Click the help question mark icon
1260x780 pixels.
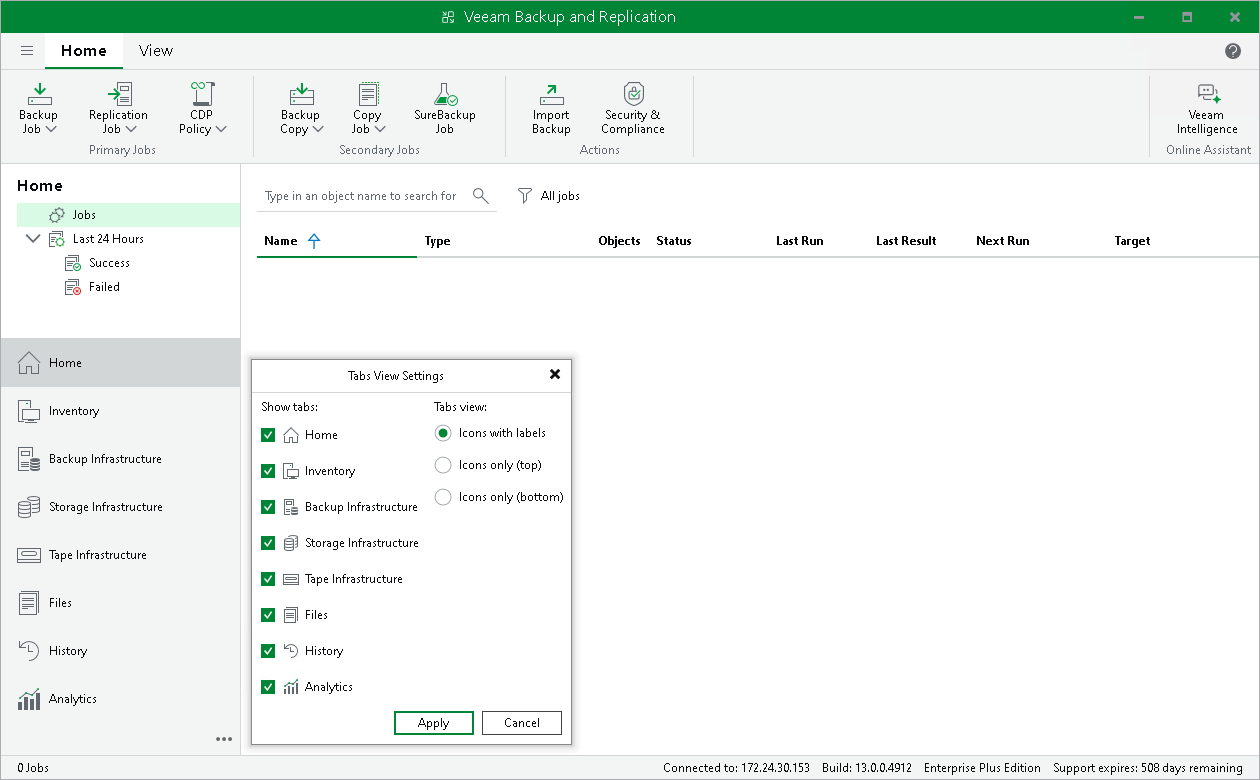coord(1233,51)
